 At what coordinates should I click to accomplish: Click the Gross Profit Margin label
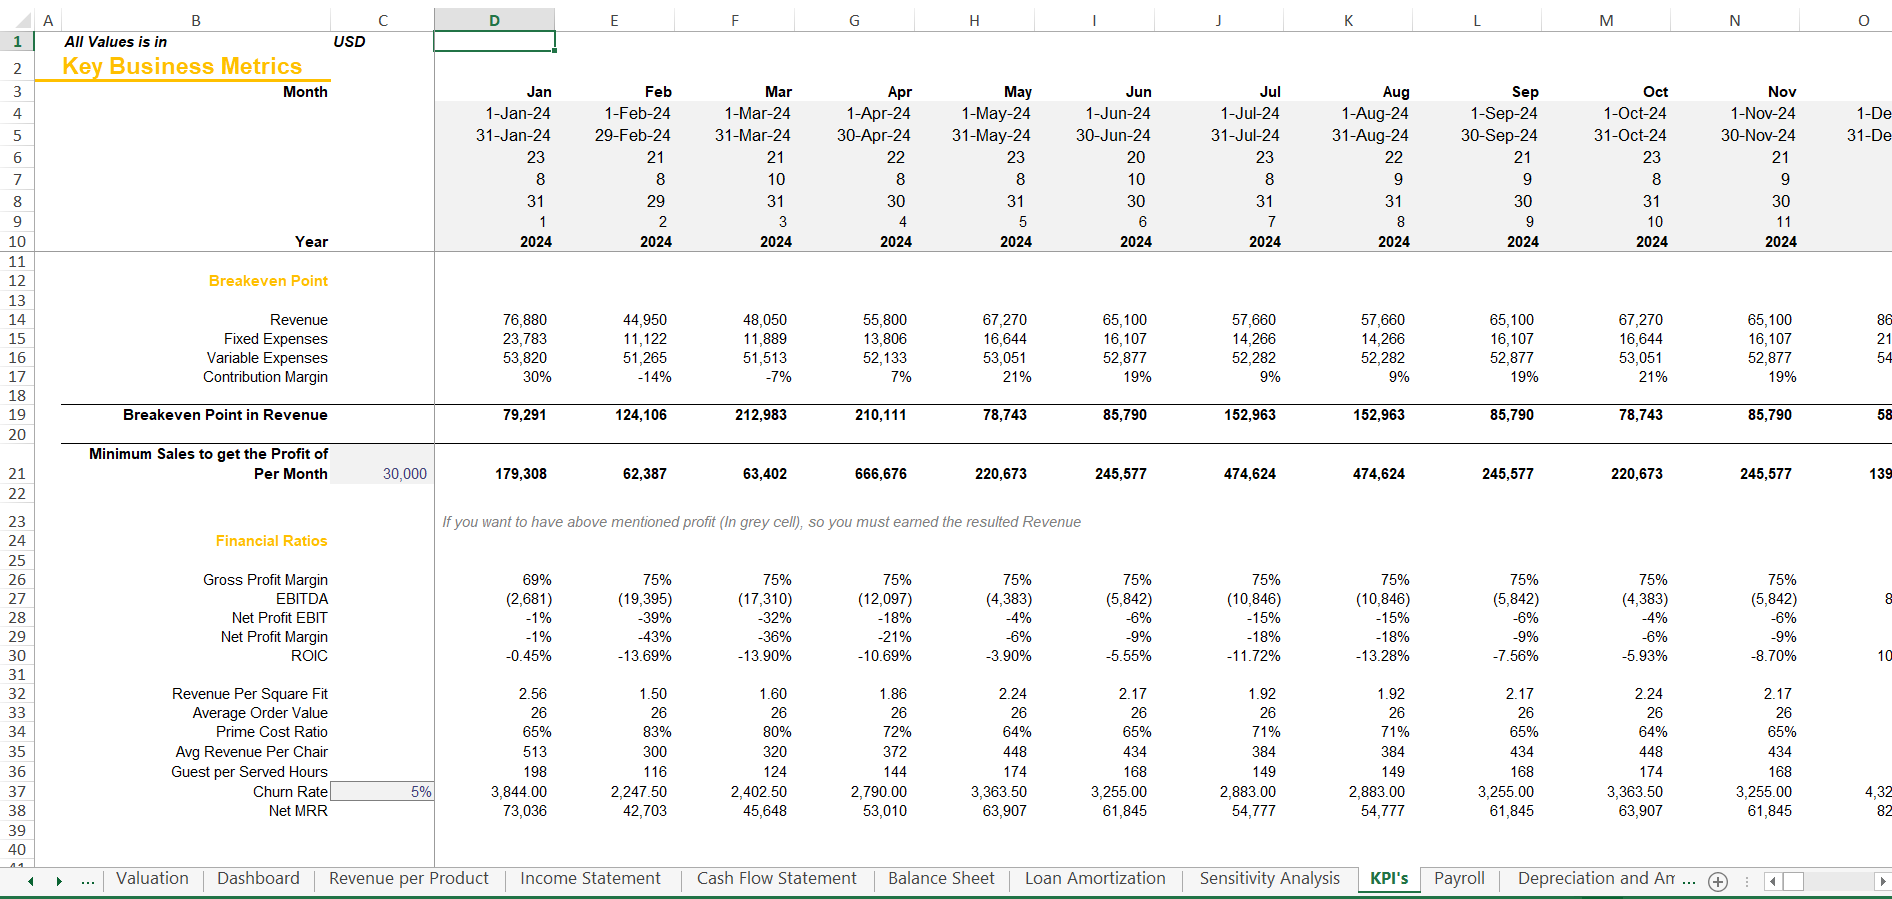tap(265, 580)
